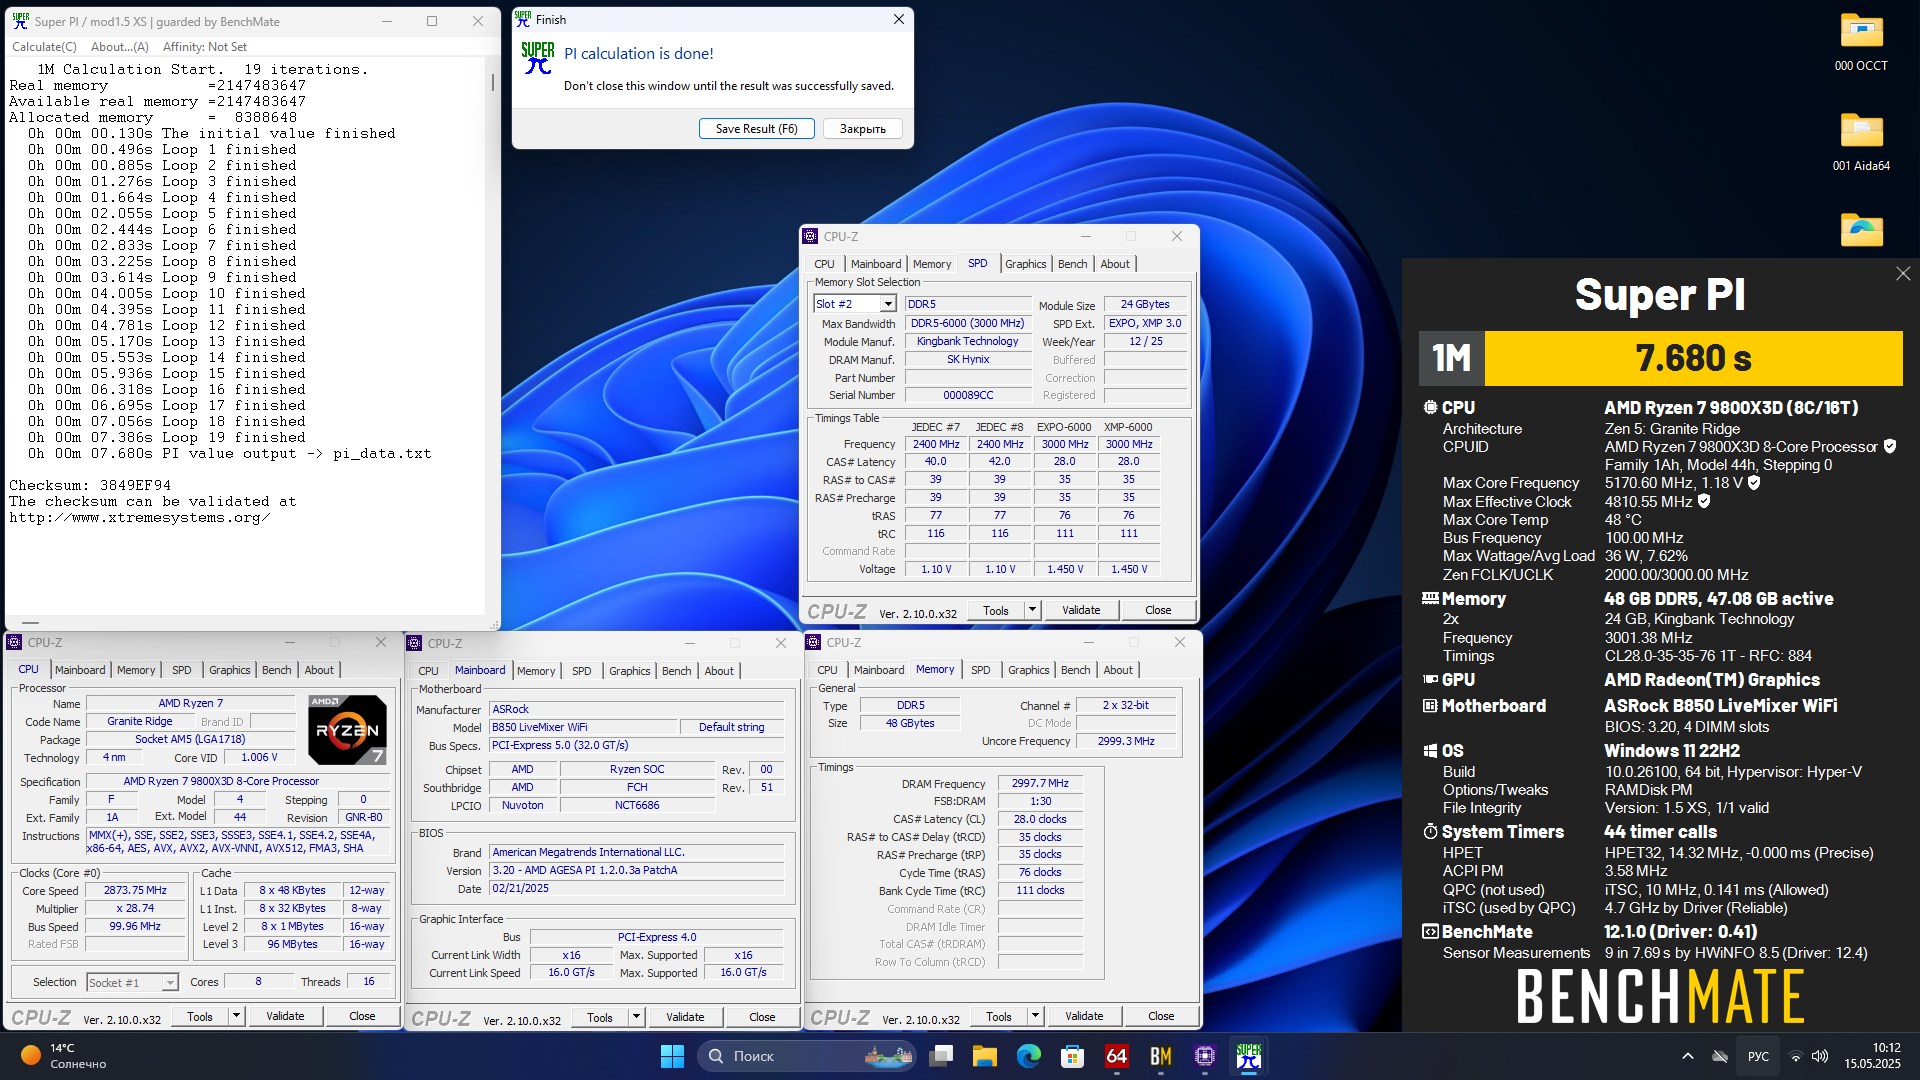Screen dimensions: 1920x1080
Task: Open Microsoft Edge from the taskbar
Action: click(1028, 1056)
